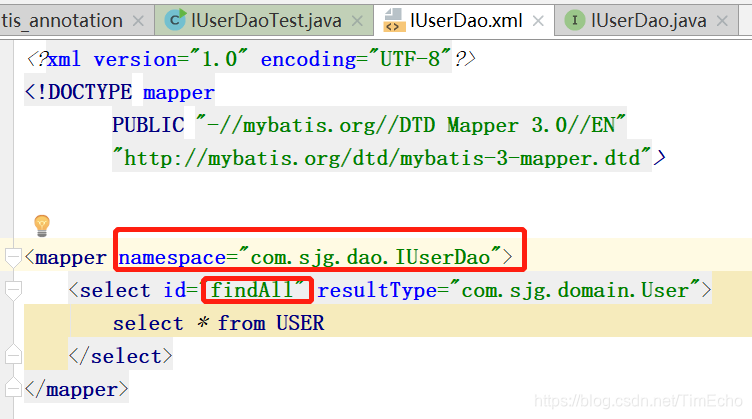
Task: Click the opening mapper tag name
Action: click(70, 258)
